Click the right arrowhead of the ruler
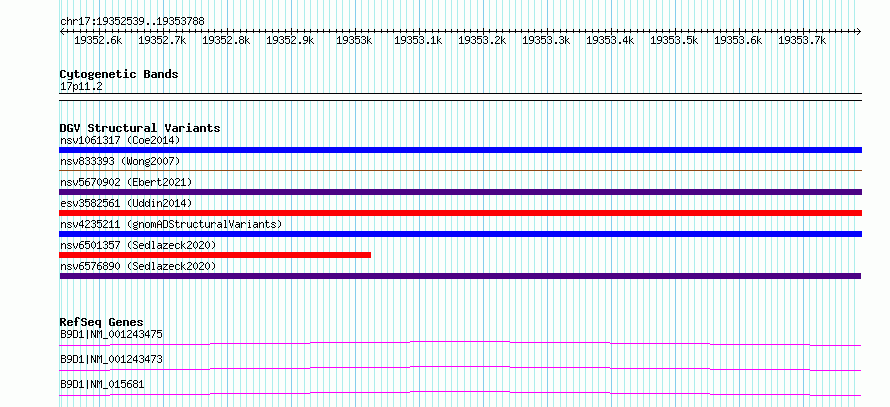The width and height of the screenshot is (890, 407). [859, 31]
